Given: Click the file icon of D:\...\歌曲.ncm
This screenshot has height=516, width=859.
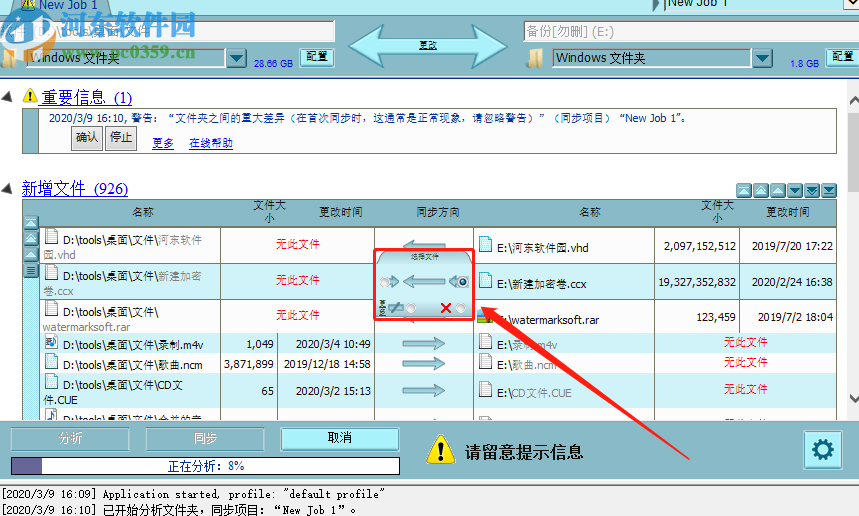Looking at the screenshot, I should [51, 362].
